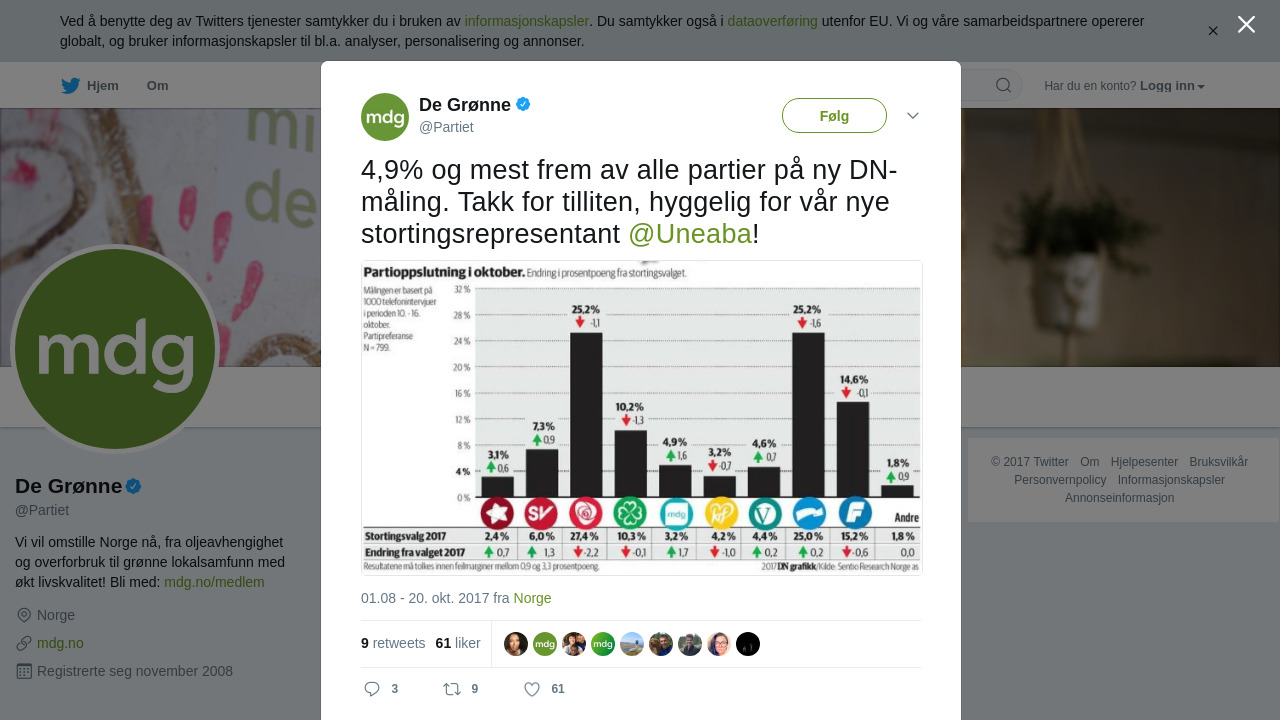Dismiss the cookie notice banner
The width and height of the screenshot is (1280, 720).
coord(1213,31)
